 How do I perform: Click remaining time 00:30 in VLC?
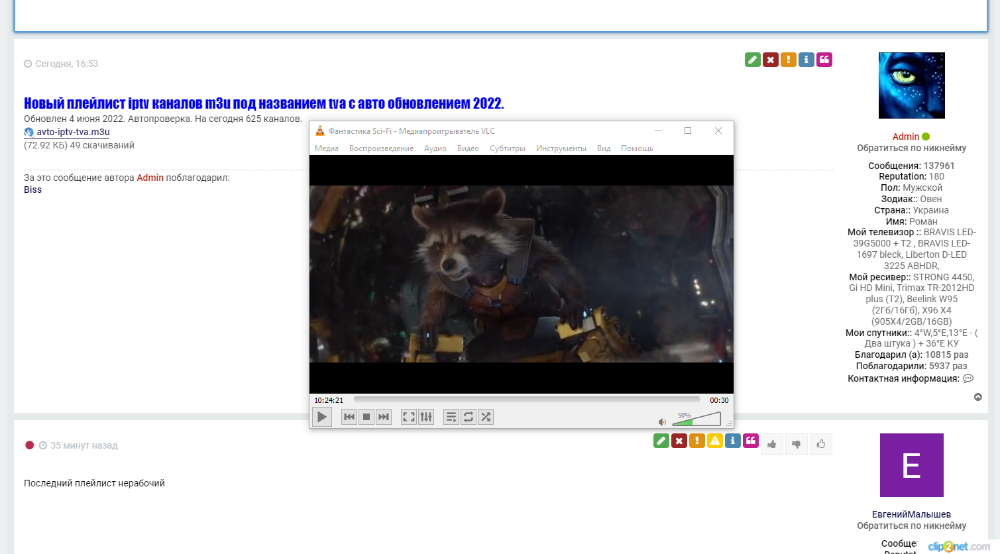click(x=719, y=400)
